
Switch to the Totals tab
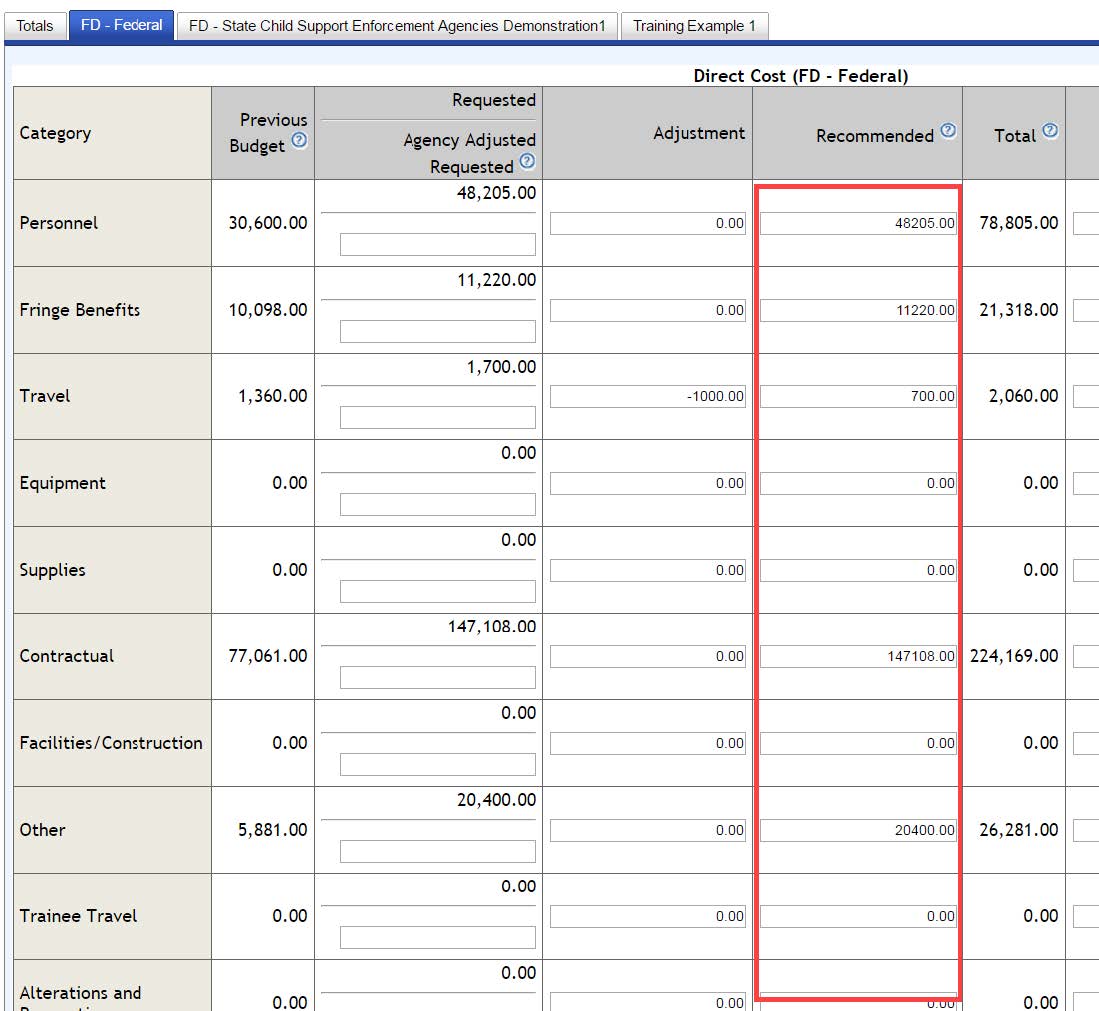[35, 26]
